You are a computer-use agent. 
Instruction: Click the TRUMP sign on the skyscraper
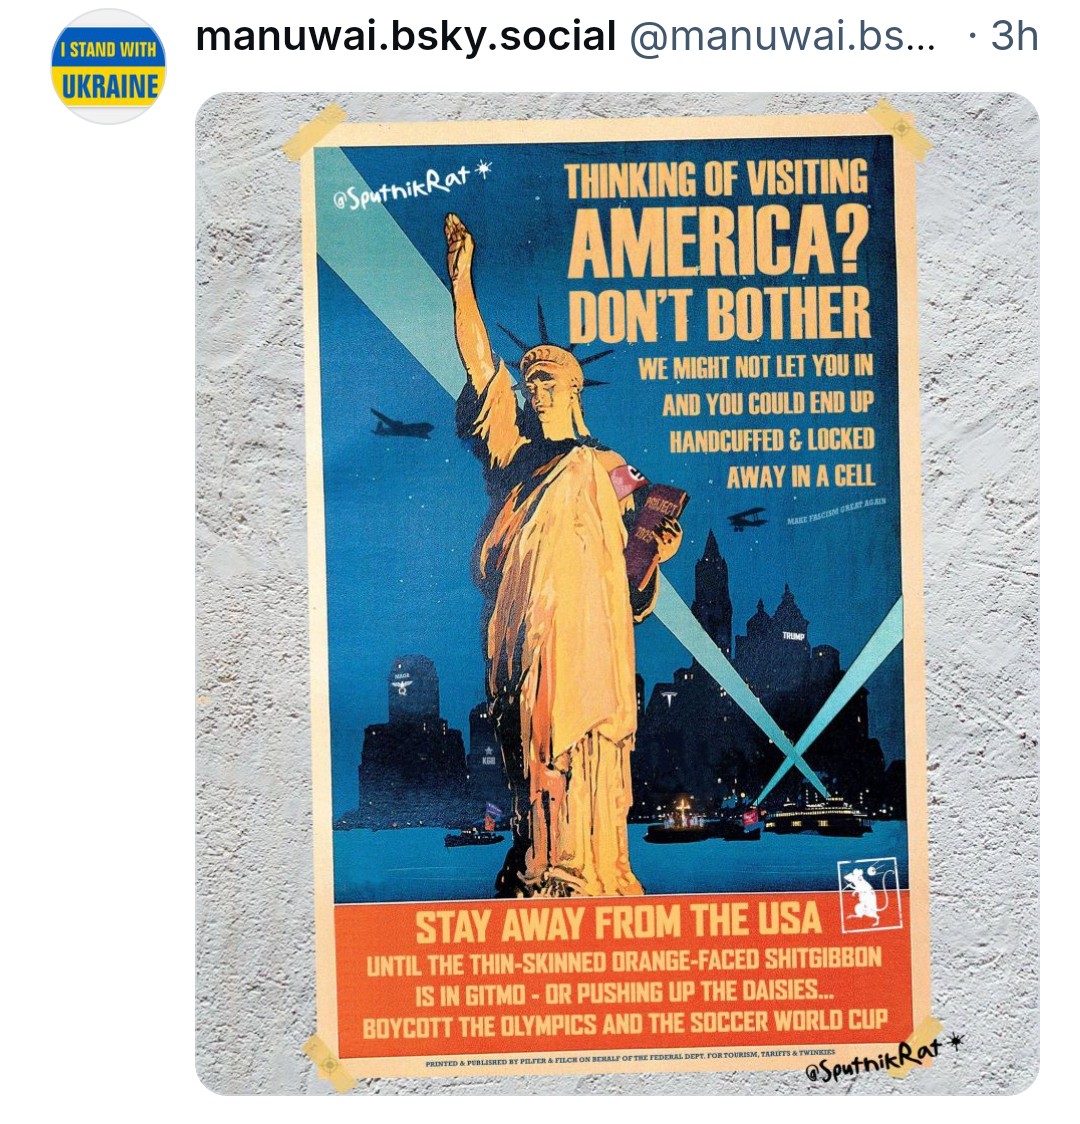tap(793, 636)
